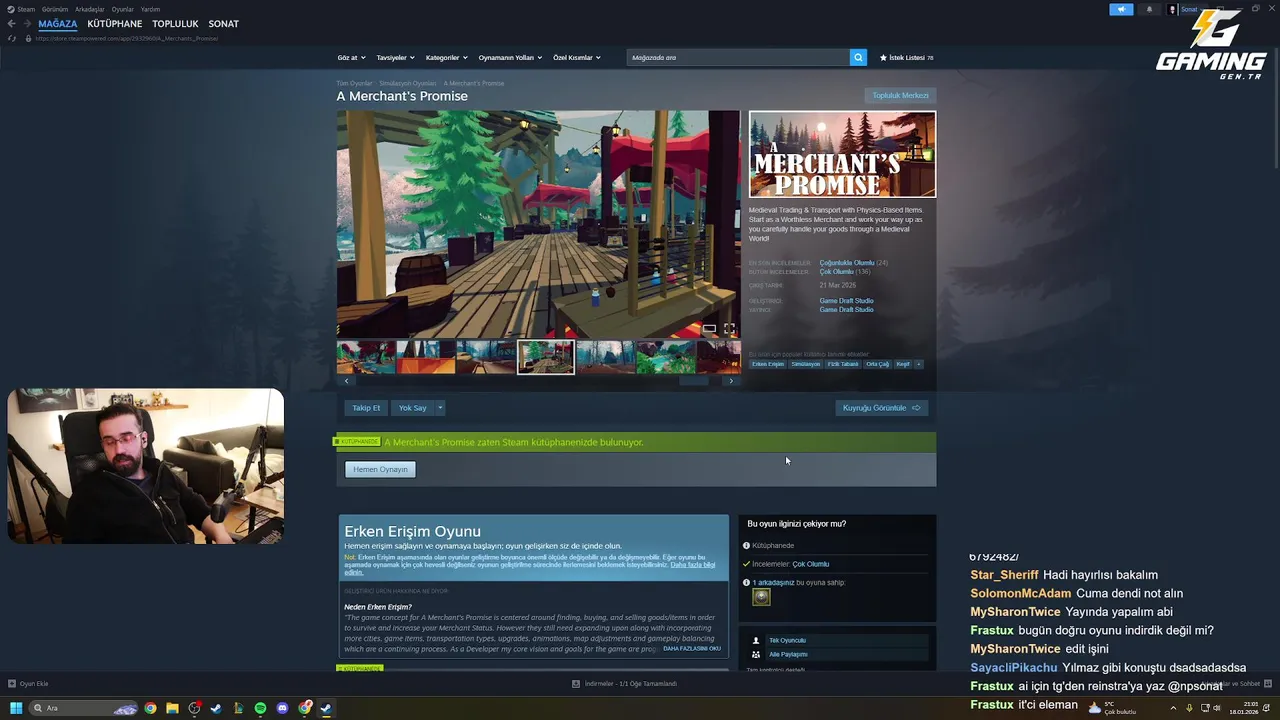Image resolution: width=1280 pixels, height=720 pixels.
Task: Open the Arkadaşlar menu
Action: 90,9
